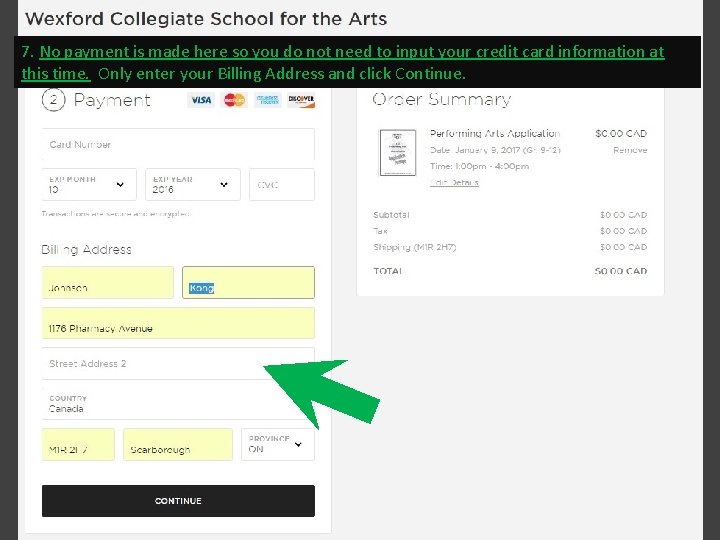Screen dimensions: 720x540
Task: Click the postal code field M1R 2H7
Action: (78, 444)
